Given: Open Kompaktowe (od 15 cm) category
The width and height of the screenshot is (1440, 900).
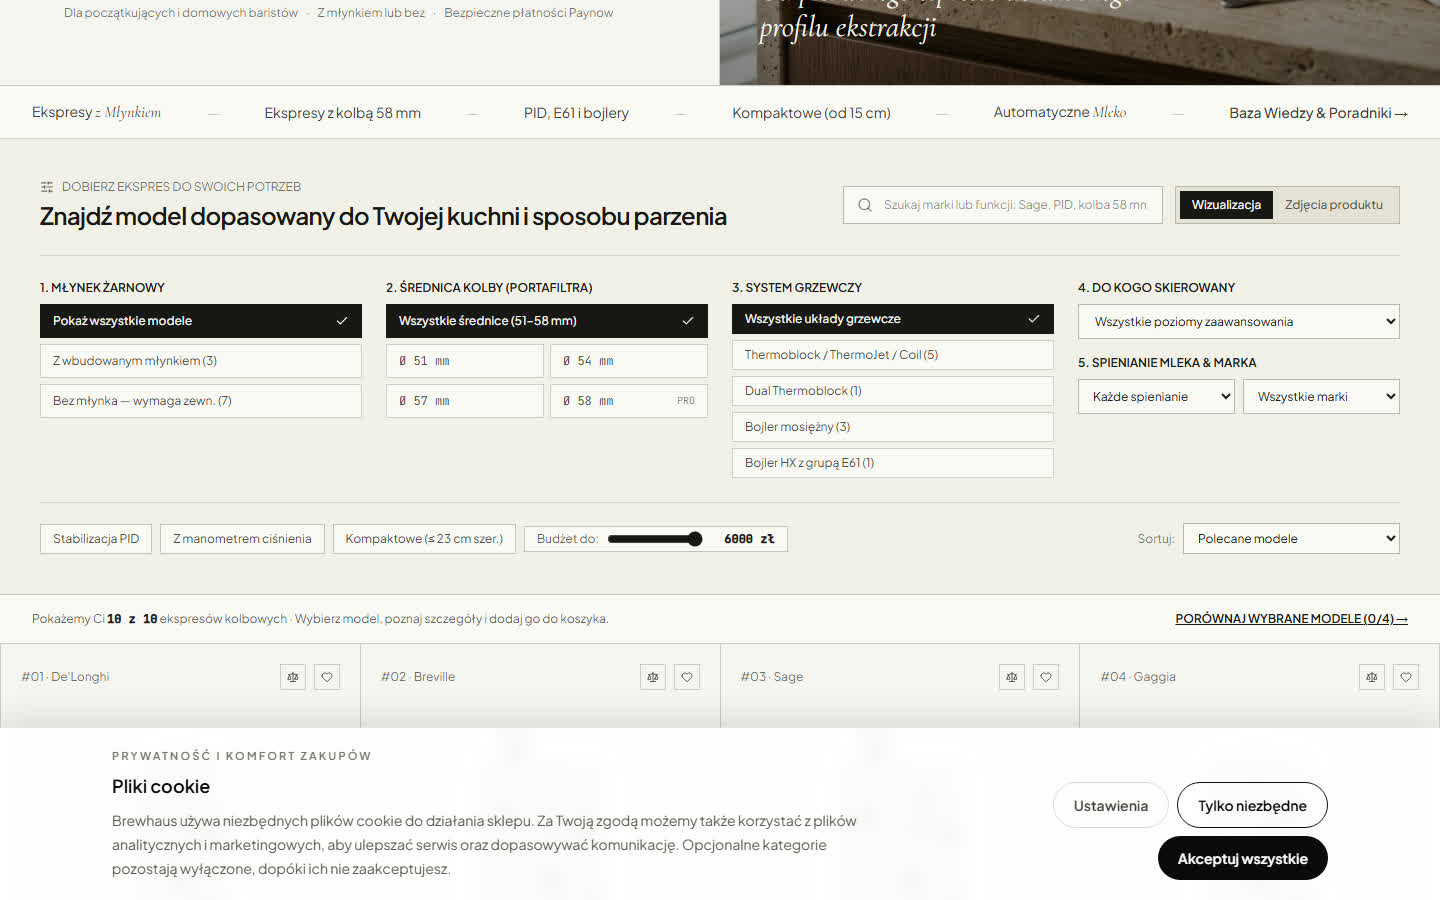Looking at the screenshot, I should tap(811, 113).
